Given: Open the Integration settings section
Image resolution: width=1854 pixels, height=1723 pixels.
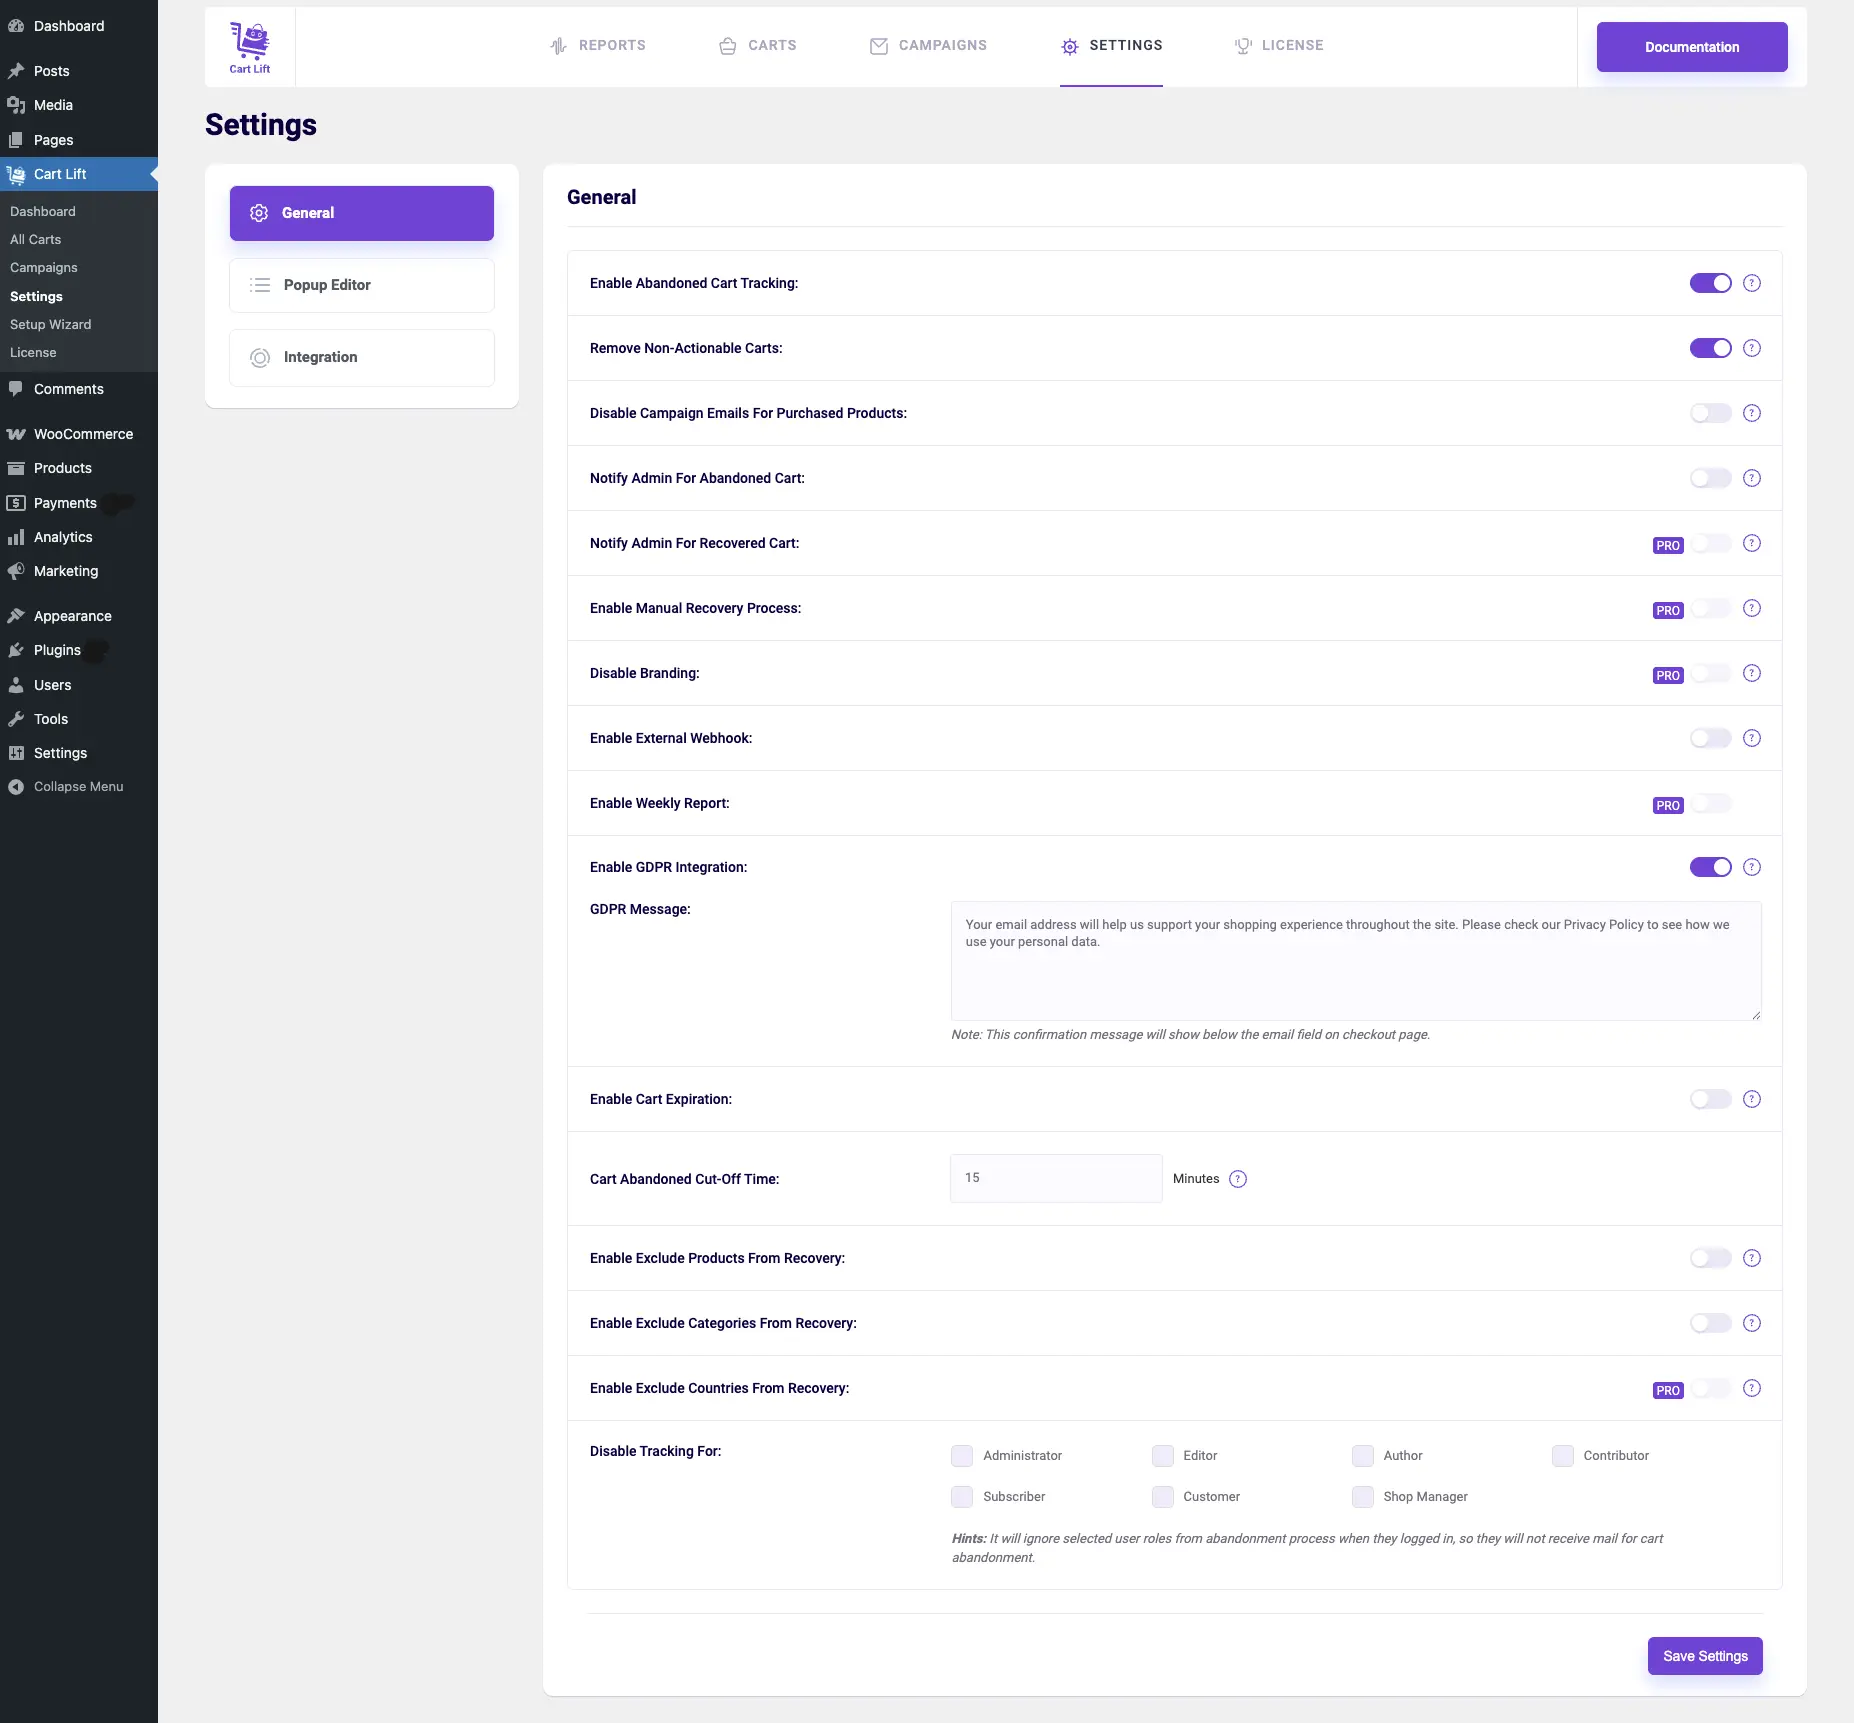Looking at the screenshot, I should pos(362,357).
